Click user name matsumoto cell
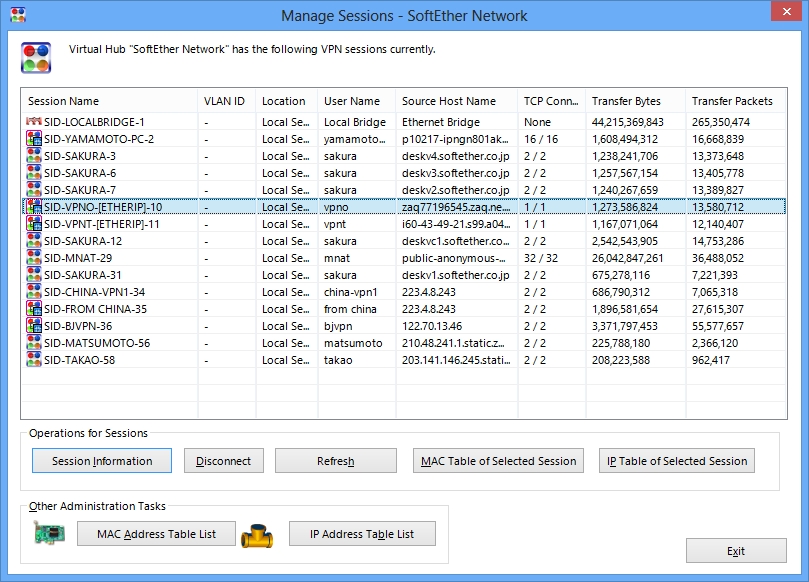This screenshot has width=809, height=582. pyautogui.click(x=353, y=344)
